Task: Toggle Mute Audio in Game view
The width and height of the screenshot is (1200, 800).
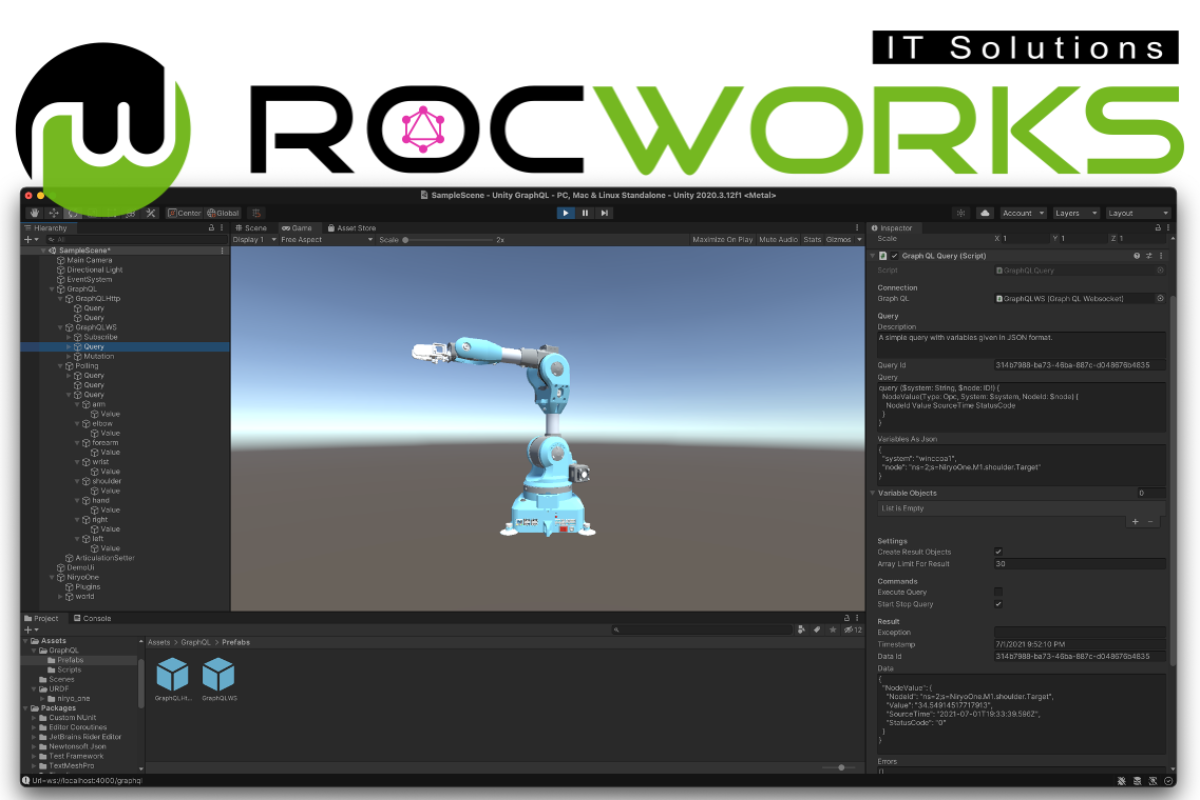Action: pos(778,240)
